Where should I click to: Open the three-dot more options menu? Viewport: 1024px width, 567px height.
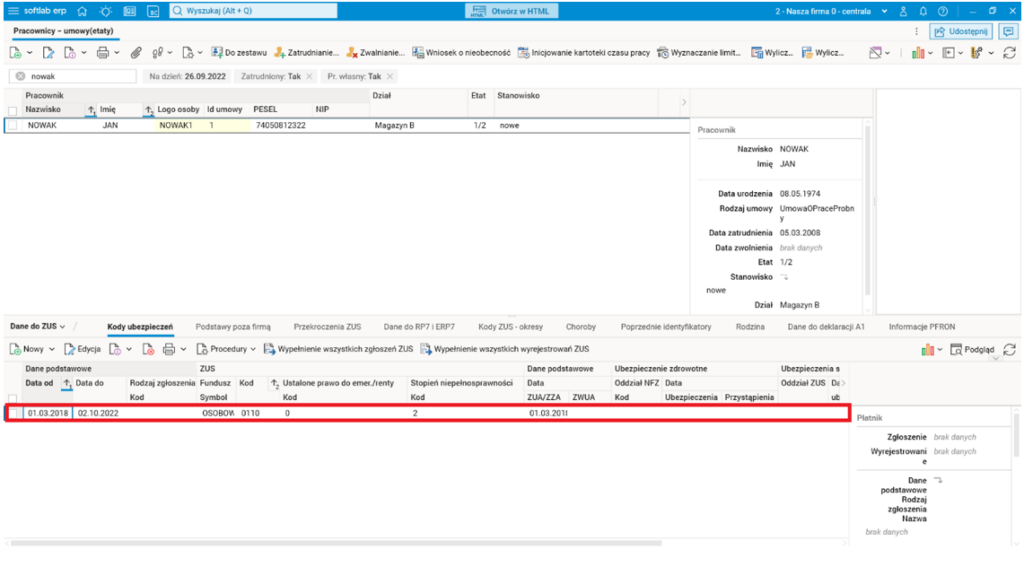916,31
